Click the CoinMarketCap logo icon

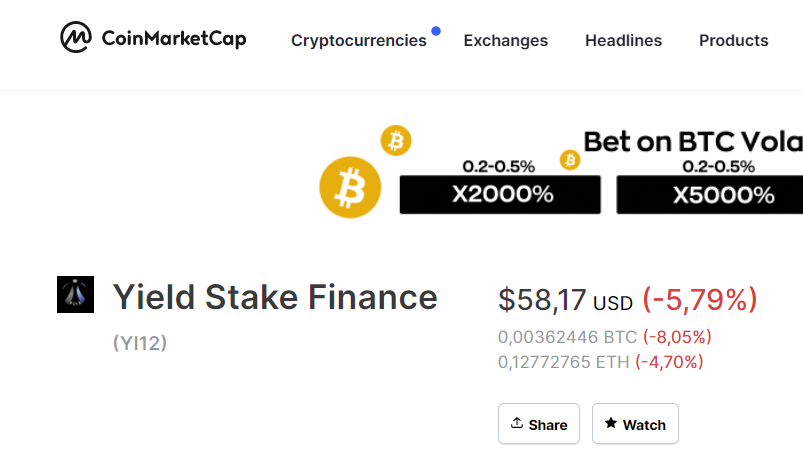(x=76, y=39)
